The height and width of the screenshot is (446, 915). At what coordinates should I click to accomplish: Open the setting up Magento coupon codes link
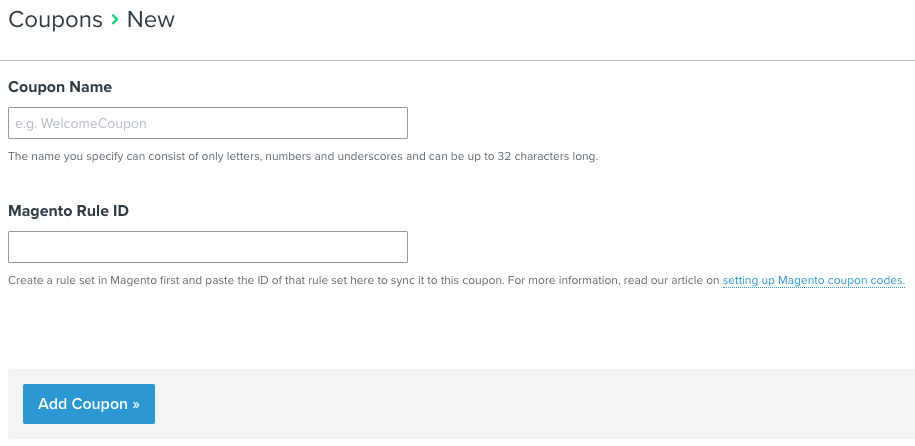[813, 281]
